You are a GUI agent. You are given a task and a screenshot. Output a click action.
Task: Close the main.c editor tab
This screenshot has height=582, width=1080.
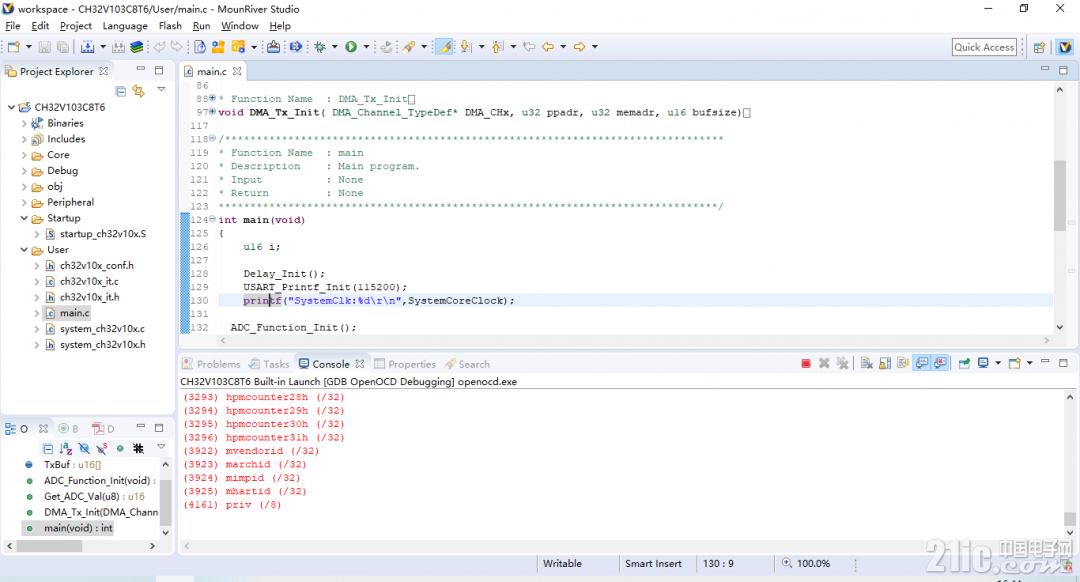[x=237, y=71]
